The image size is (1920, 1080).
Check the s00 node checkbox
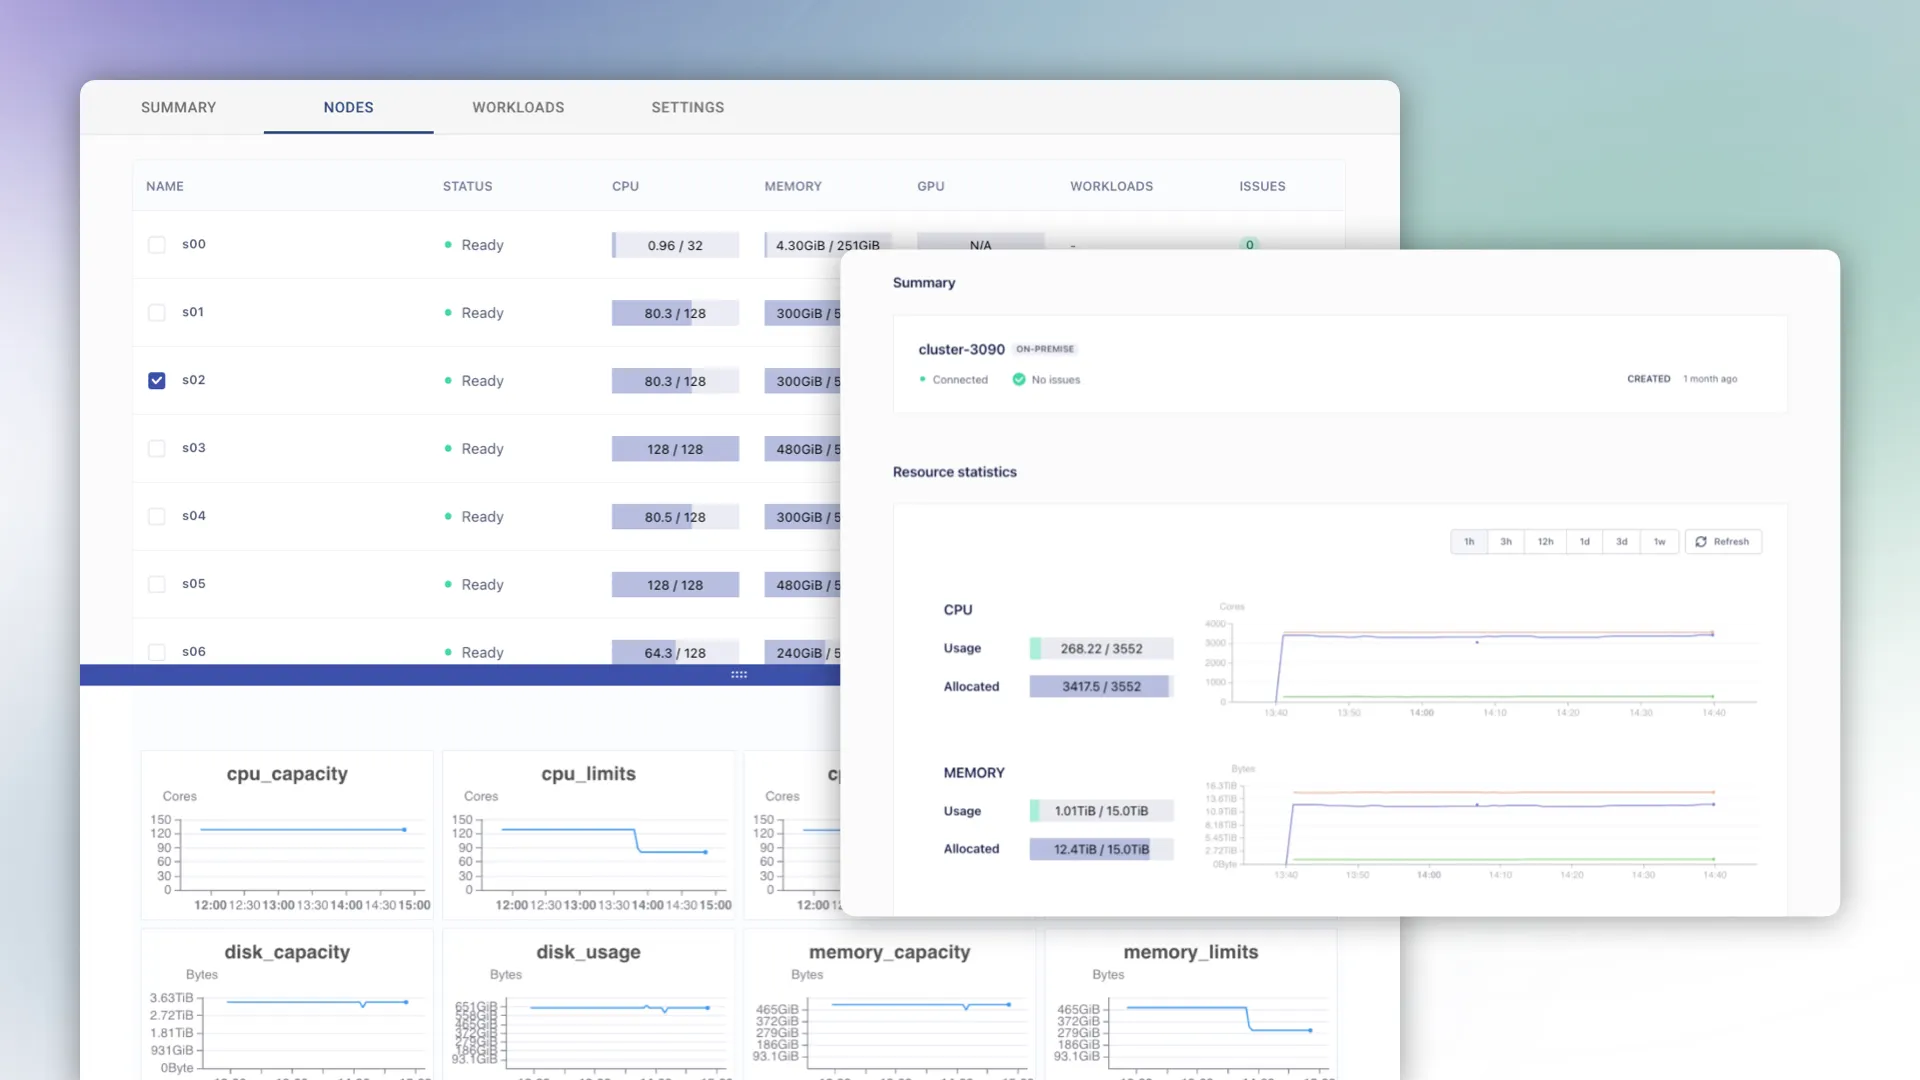[157, 245]
